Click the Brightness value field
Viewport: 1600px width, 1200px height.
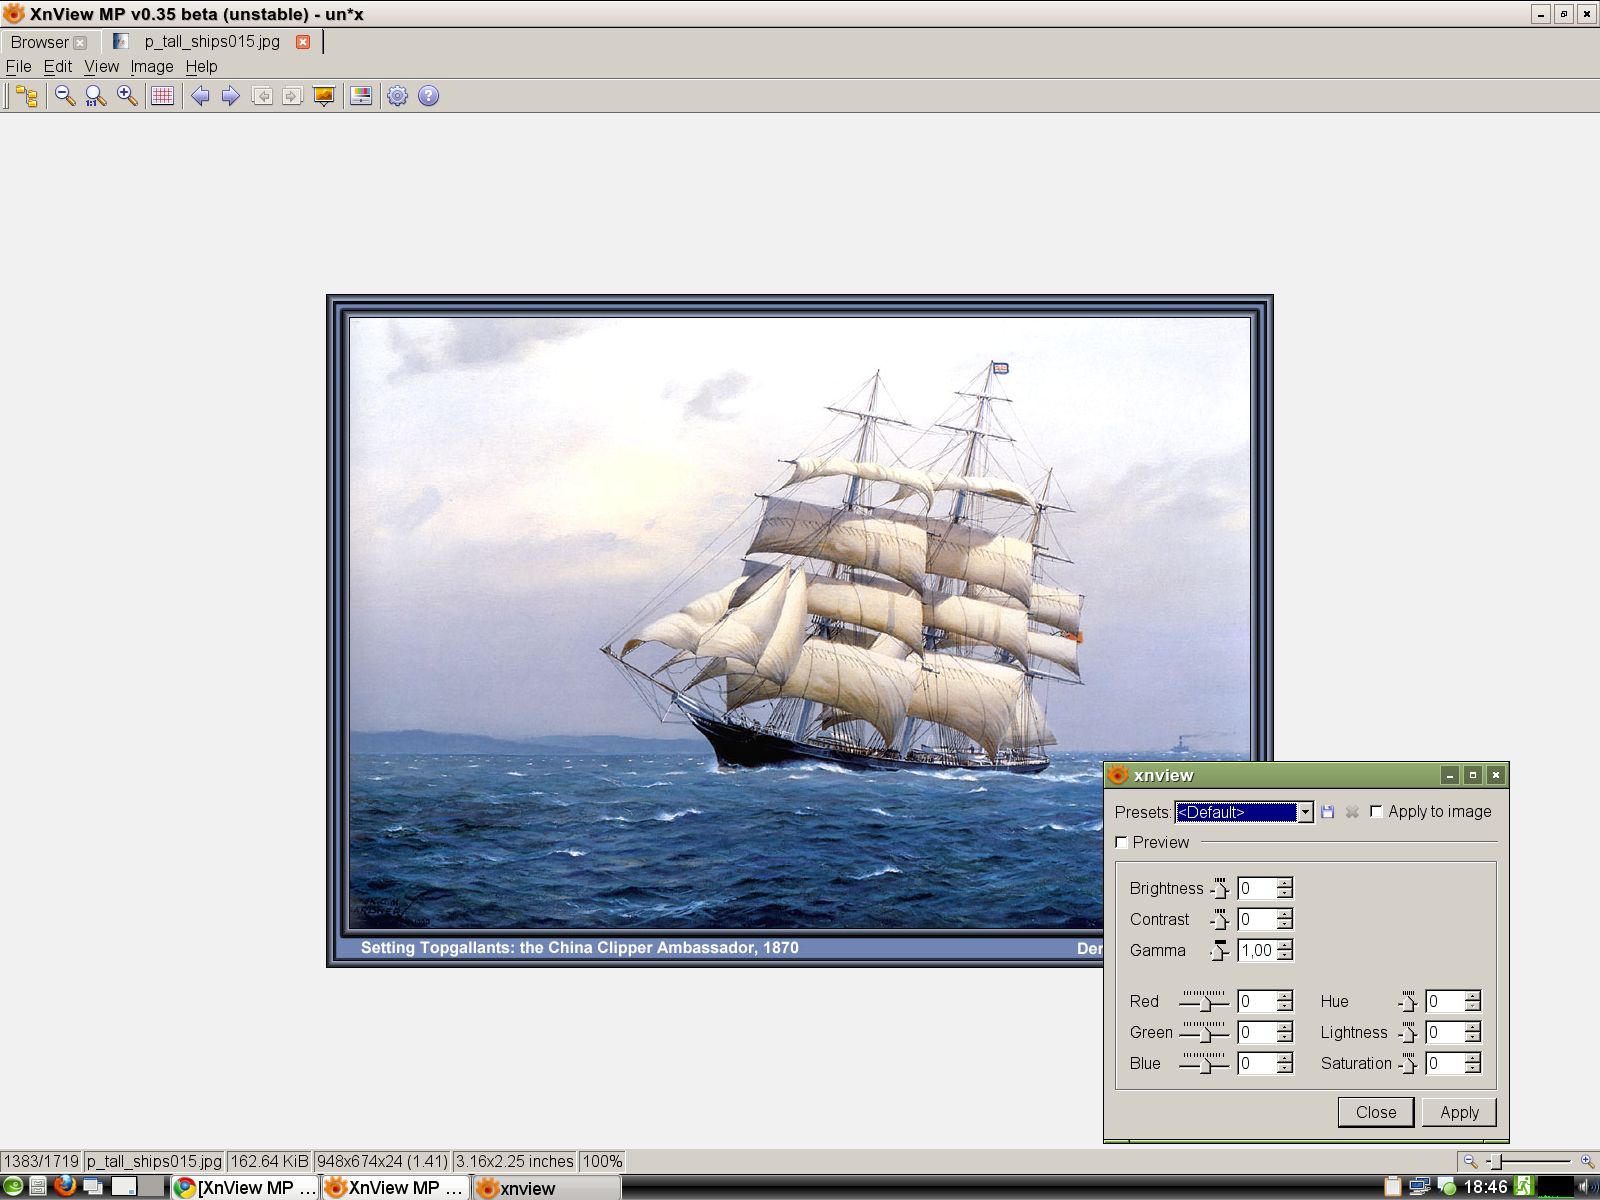pos(1257,888)
